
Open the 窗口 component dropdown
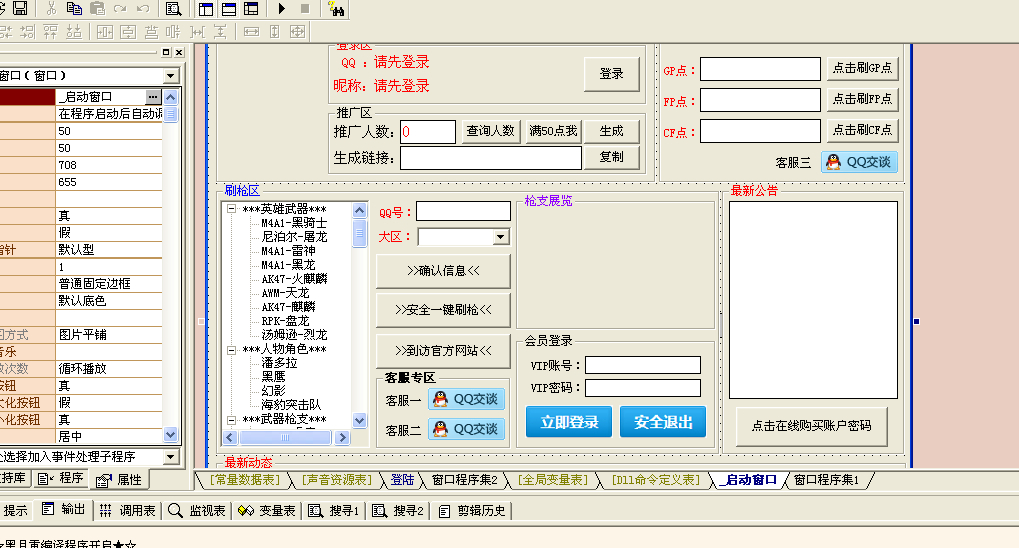[x=170, y=76]
